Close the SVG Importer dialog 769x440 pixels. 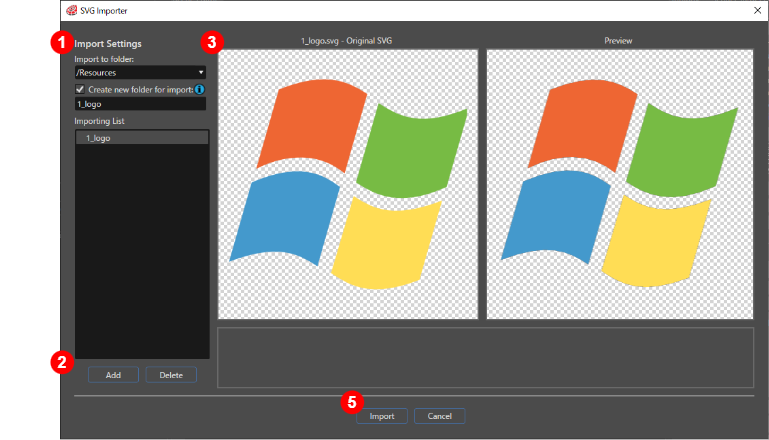pyautogui.click(x=757, y=10)
